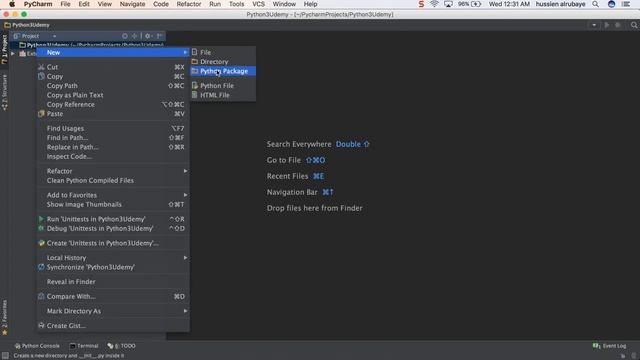The height and width of the screenshot is (360, 640).
Task: Click the File icon in New submenu
Action: pos(195,52)
